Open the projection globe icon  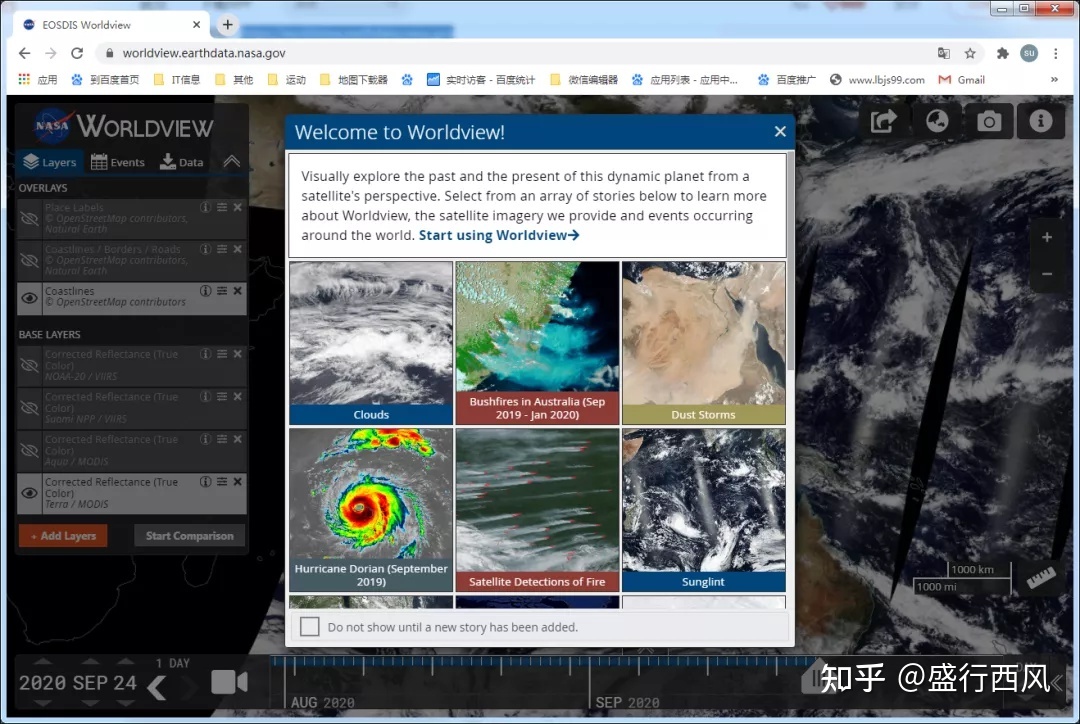point(937,121)
